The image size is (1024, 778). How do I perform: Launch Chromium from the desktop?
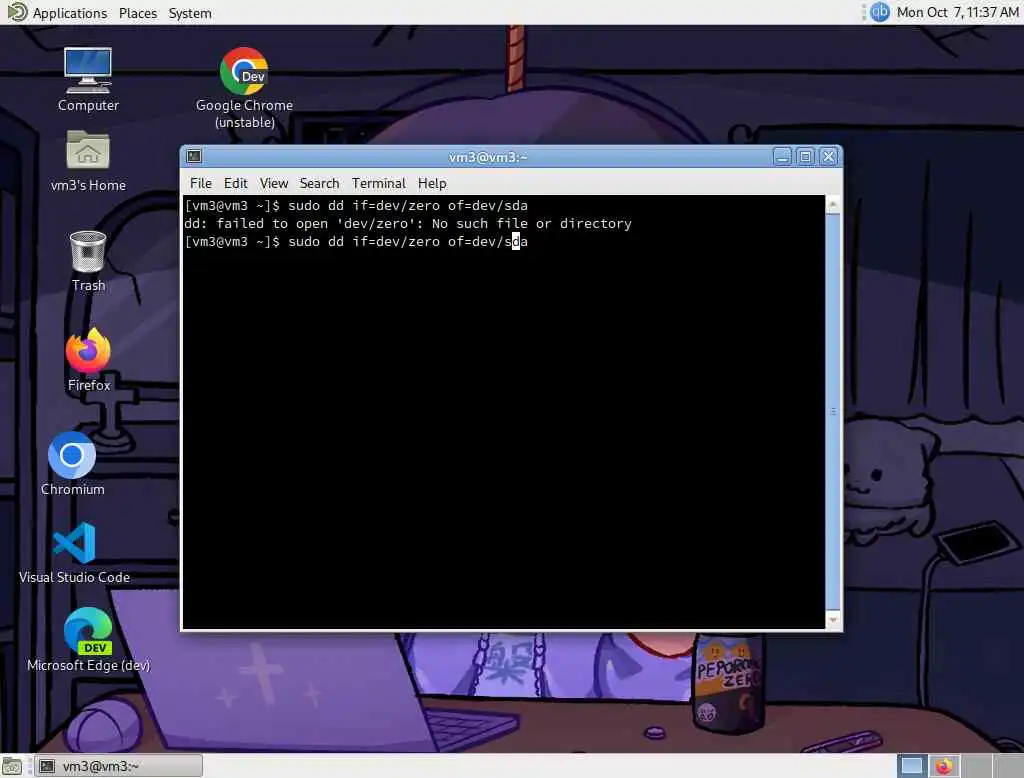pyautogui.click(x=72, y=463)
